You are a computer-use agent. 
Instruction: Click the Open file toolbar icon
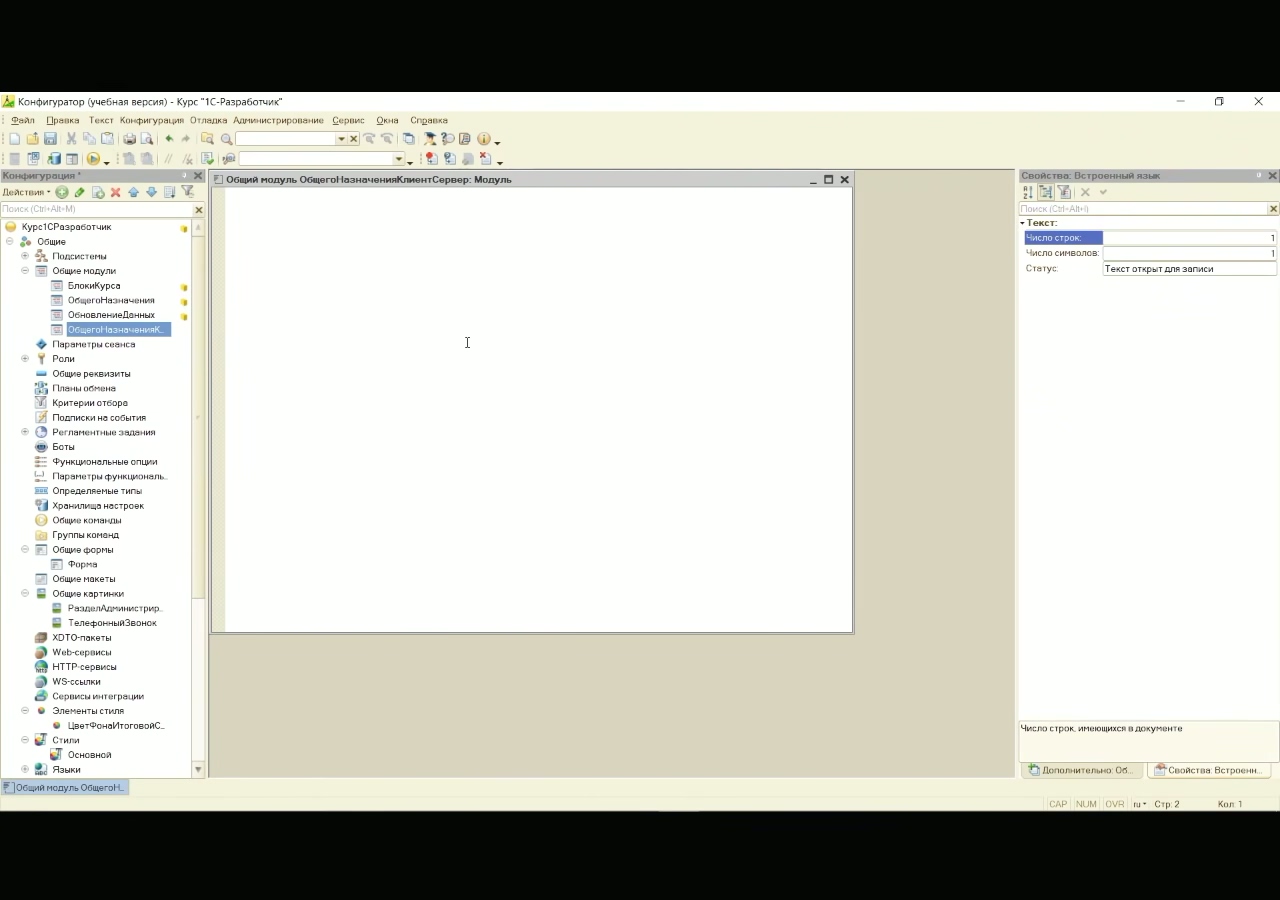32,139
